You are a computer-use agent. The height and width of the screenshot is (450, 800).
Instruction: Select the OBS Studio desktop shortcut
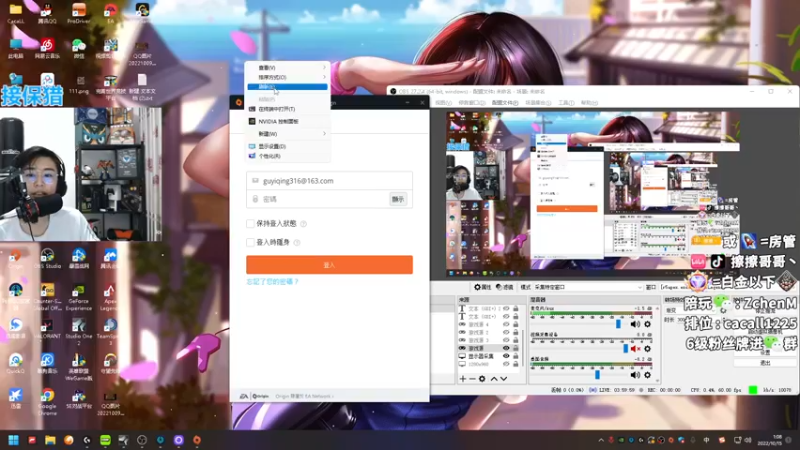pyautogui.click(x=47, y=258)
